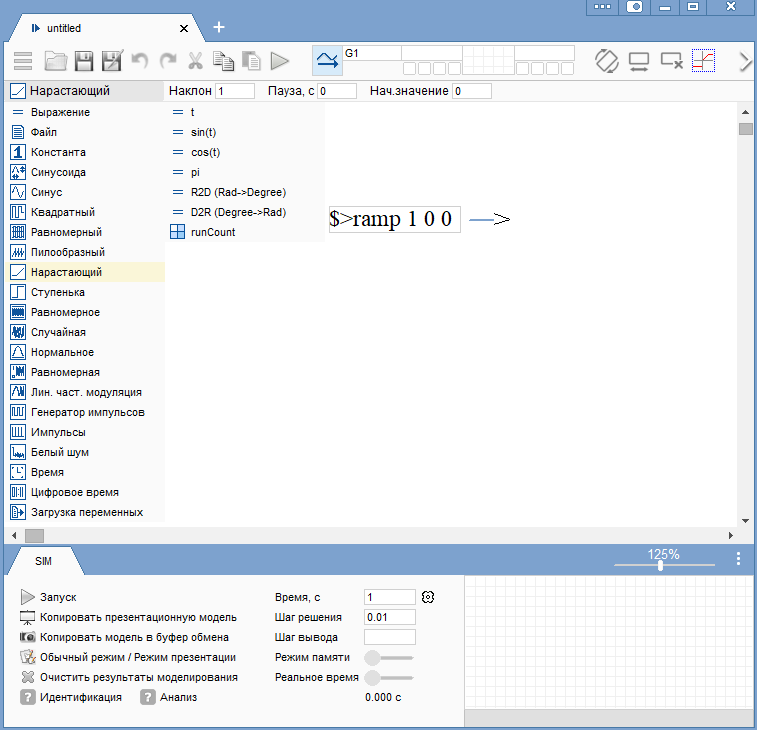The height and width of the screenshot is (730, 757).
Task: Select highlighted Нарастающий list item
Action: tap(87, 272)
